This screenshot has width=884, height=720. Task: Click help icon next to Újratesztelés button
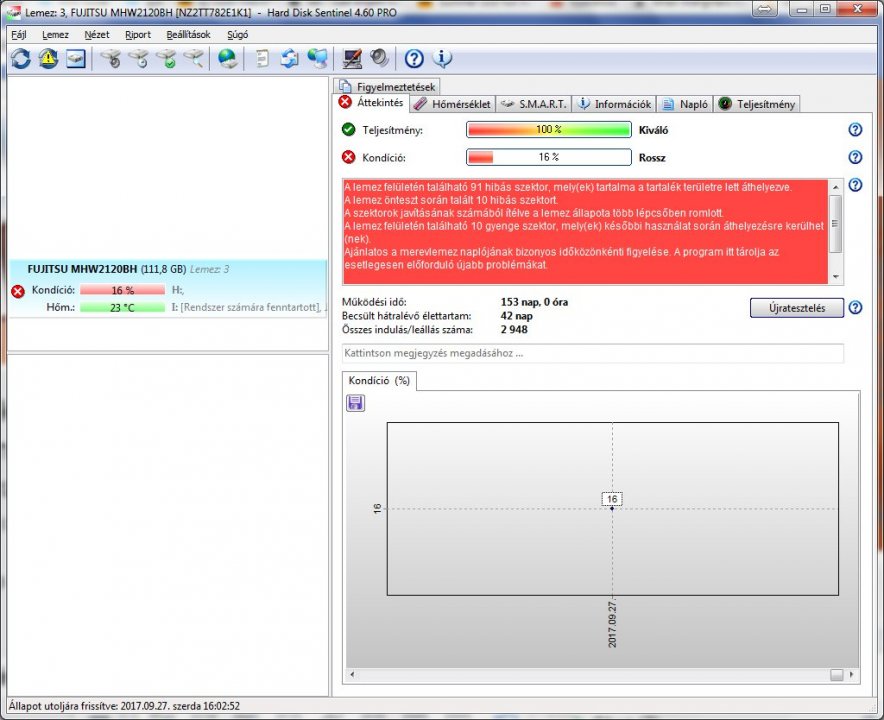click(855, 308)
